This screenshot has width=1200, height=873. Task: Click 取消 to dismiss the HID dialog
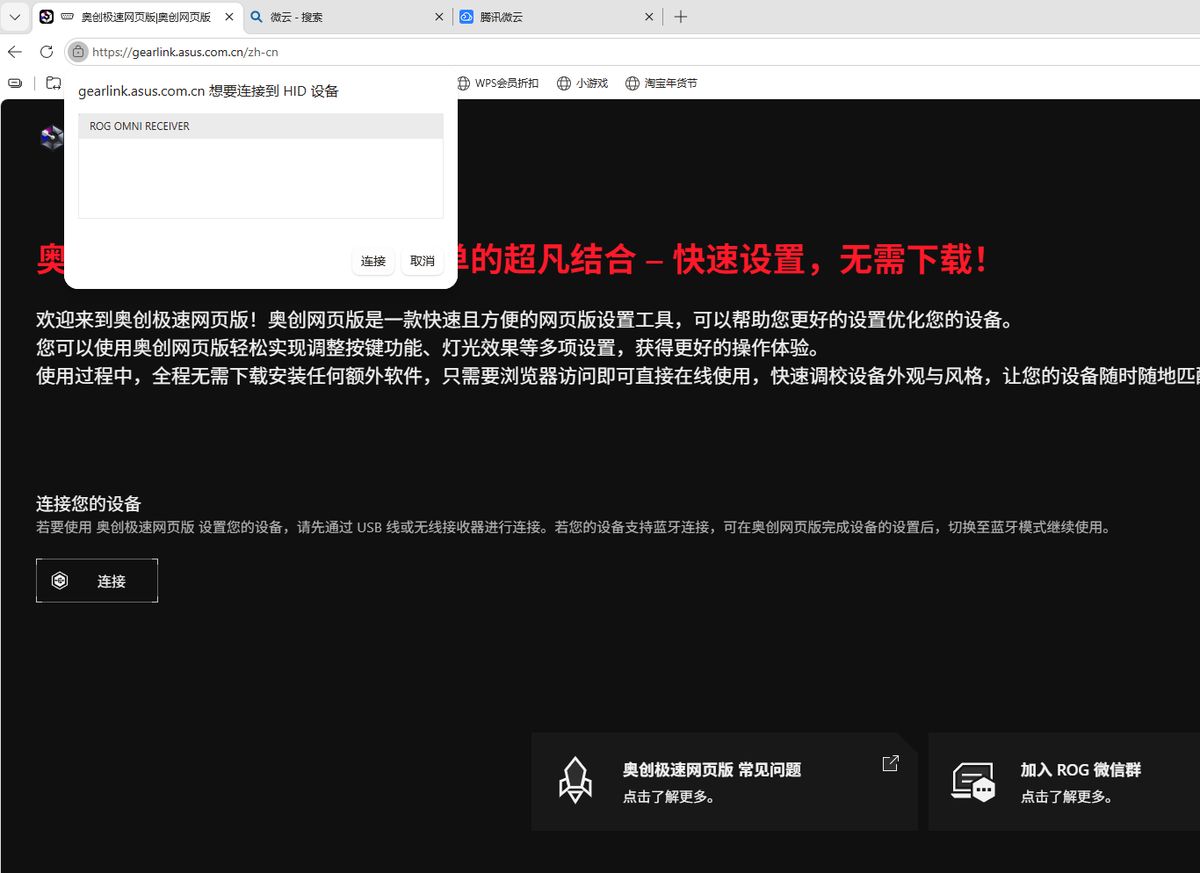point(422,261)
